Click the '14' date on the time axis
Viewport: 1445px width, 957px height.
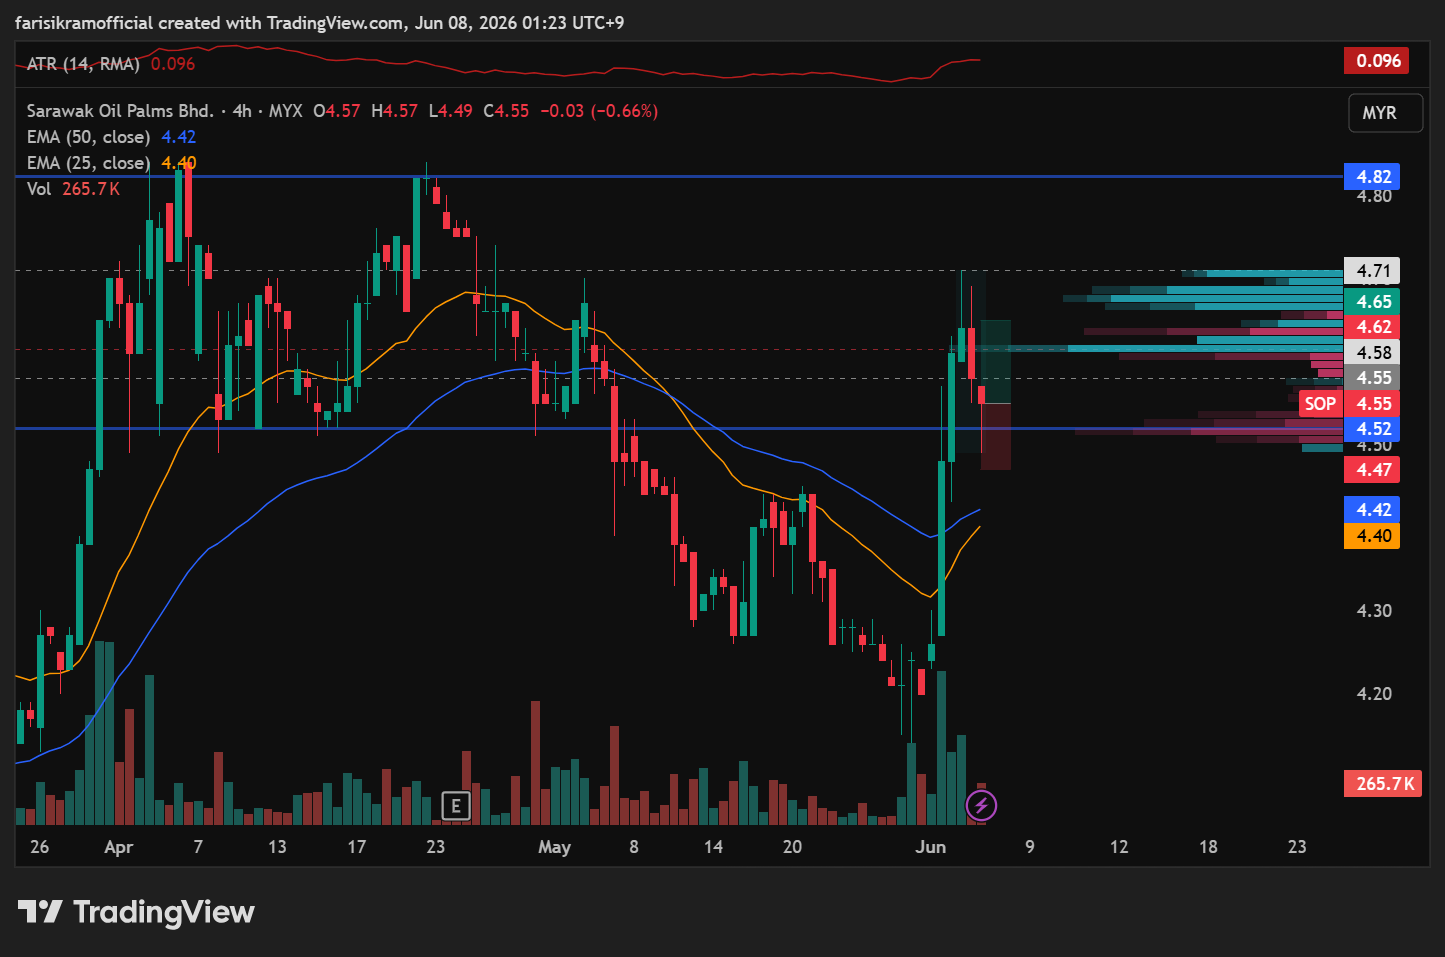click(x=713, y=847)
